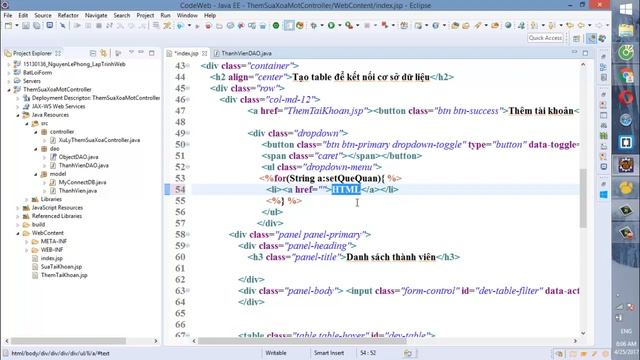The image size is (640, 360).
Task: Select SuaTaiKhoan.jsp in tree
Action: [61, 267]
